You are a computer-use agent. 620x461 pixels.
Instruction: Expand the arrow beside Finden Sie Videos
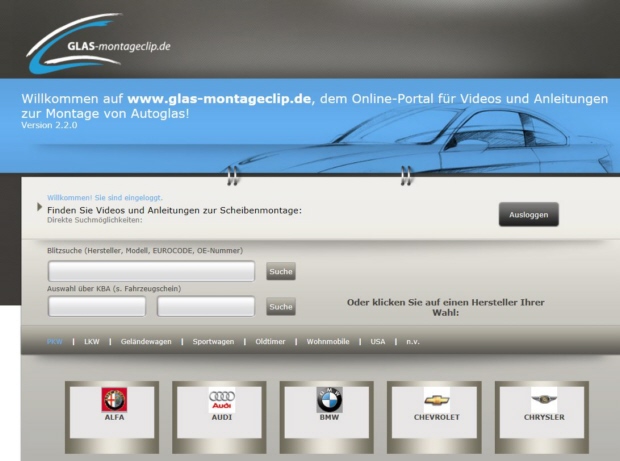[39, 207]
